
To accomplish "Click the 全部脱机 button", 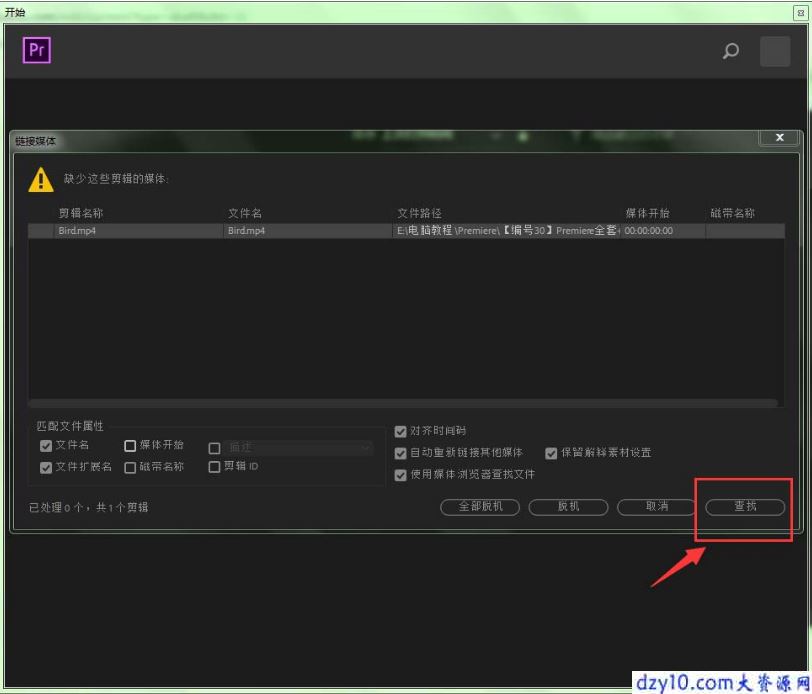I will coord(480,507).
